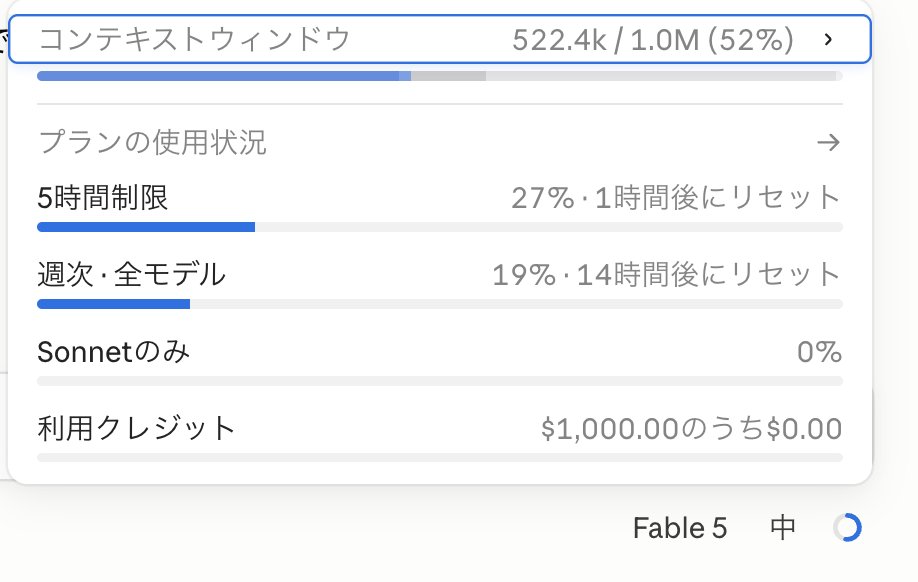Open the 中 effort level selector
Screen dimensions: 918x582
coord(783,528)
